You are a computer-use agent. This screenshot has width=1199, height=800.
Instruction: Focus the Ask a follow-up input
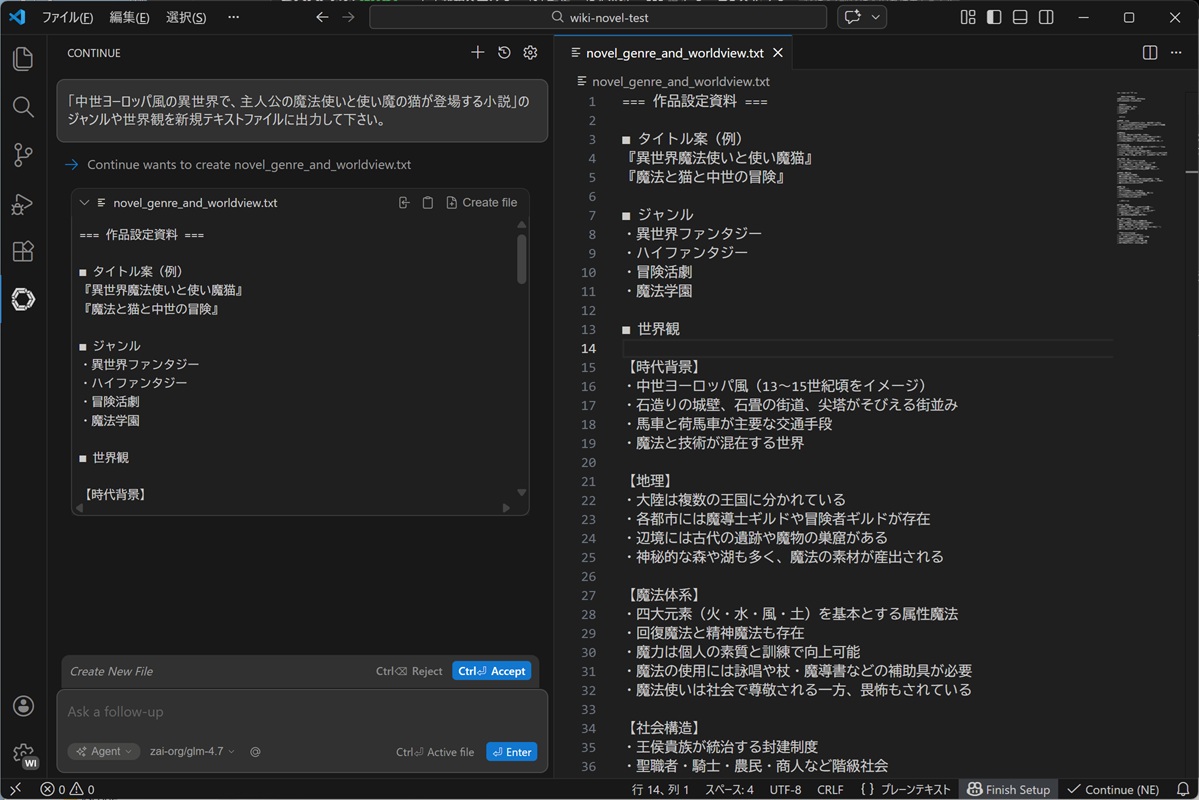(300, 712)
